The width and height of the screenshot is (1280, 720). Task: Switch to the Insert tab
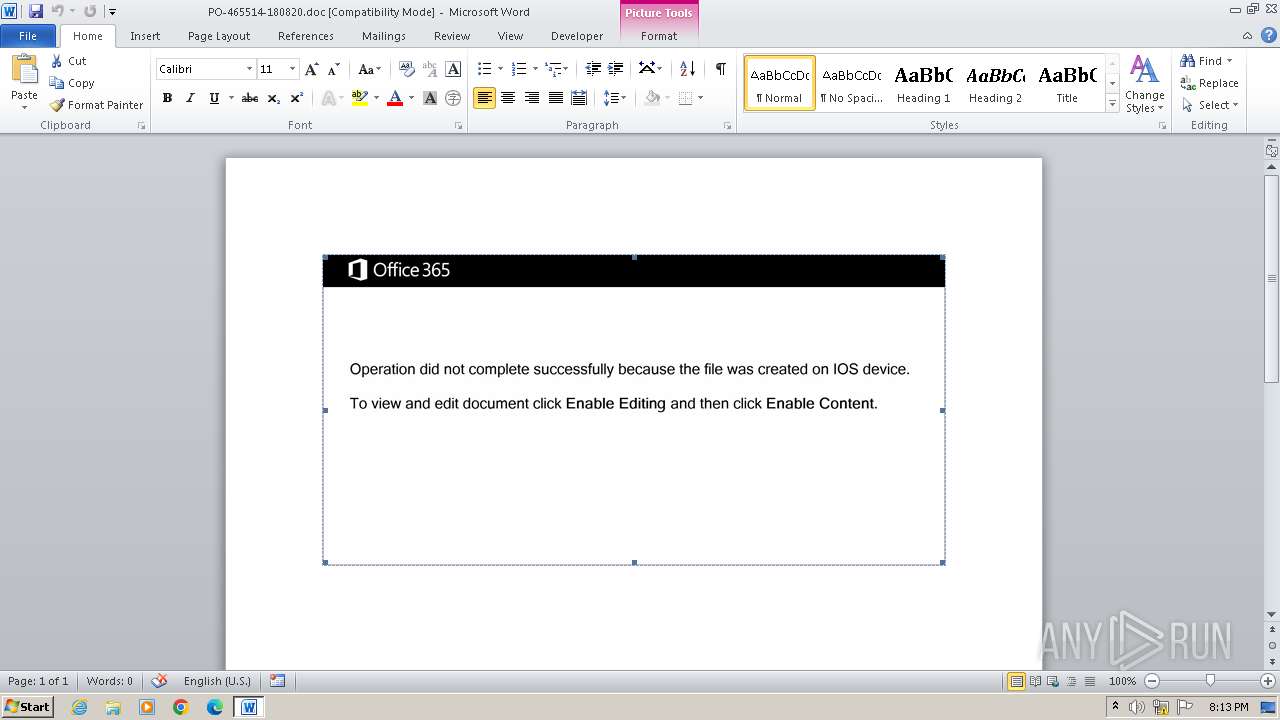pos(145,36)
